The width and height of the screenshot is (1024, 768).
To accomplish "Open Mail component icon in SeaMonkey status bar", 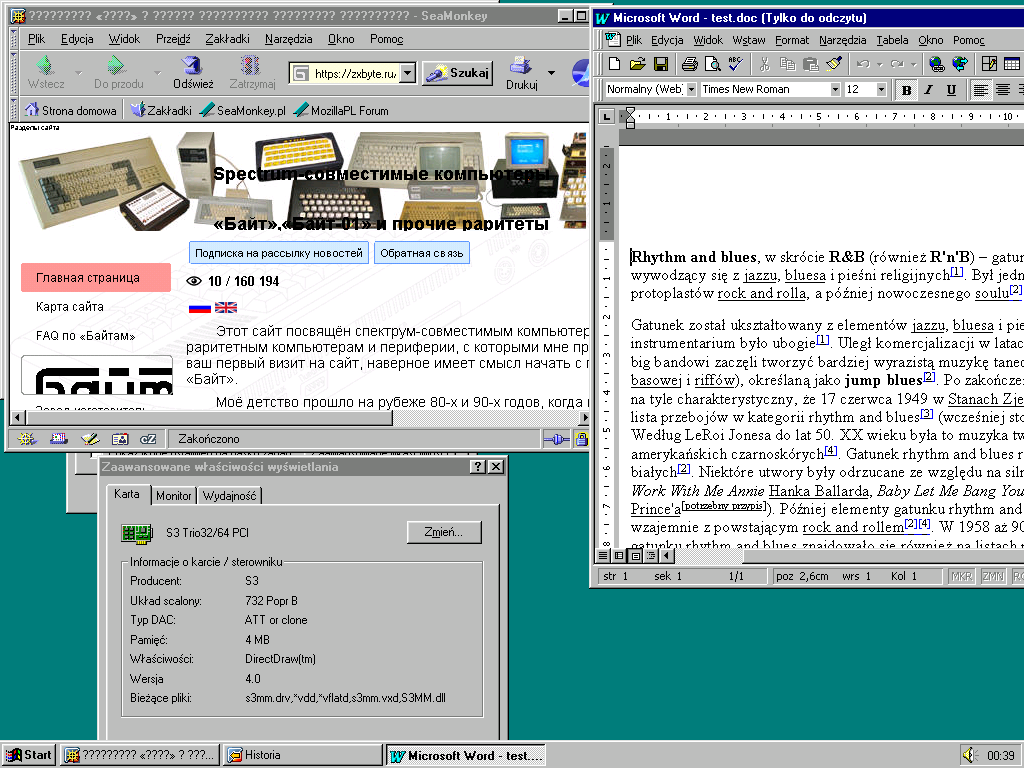I will point(58,439).
